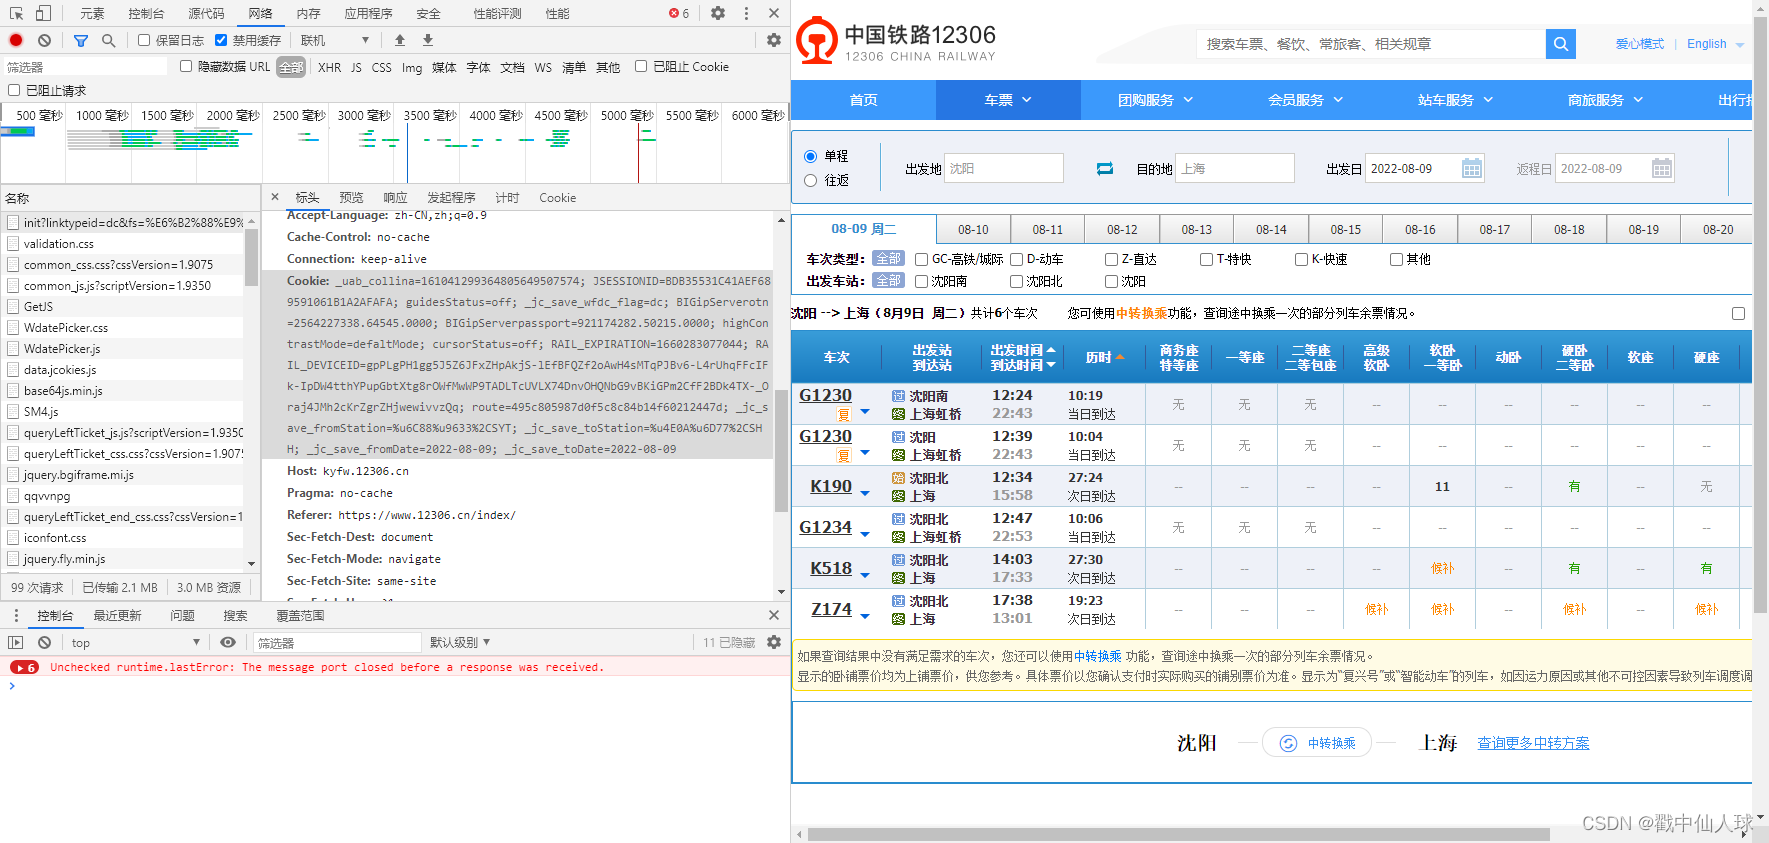This screenshot has width=1769, height=843.
Task: Clear the console with block icon
Action: pyautogui.click(x=44, y=642)
